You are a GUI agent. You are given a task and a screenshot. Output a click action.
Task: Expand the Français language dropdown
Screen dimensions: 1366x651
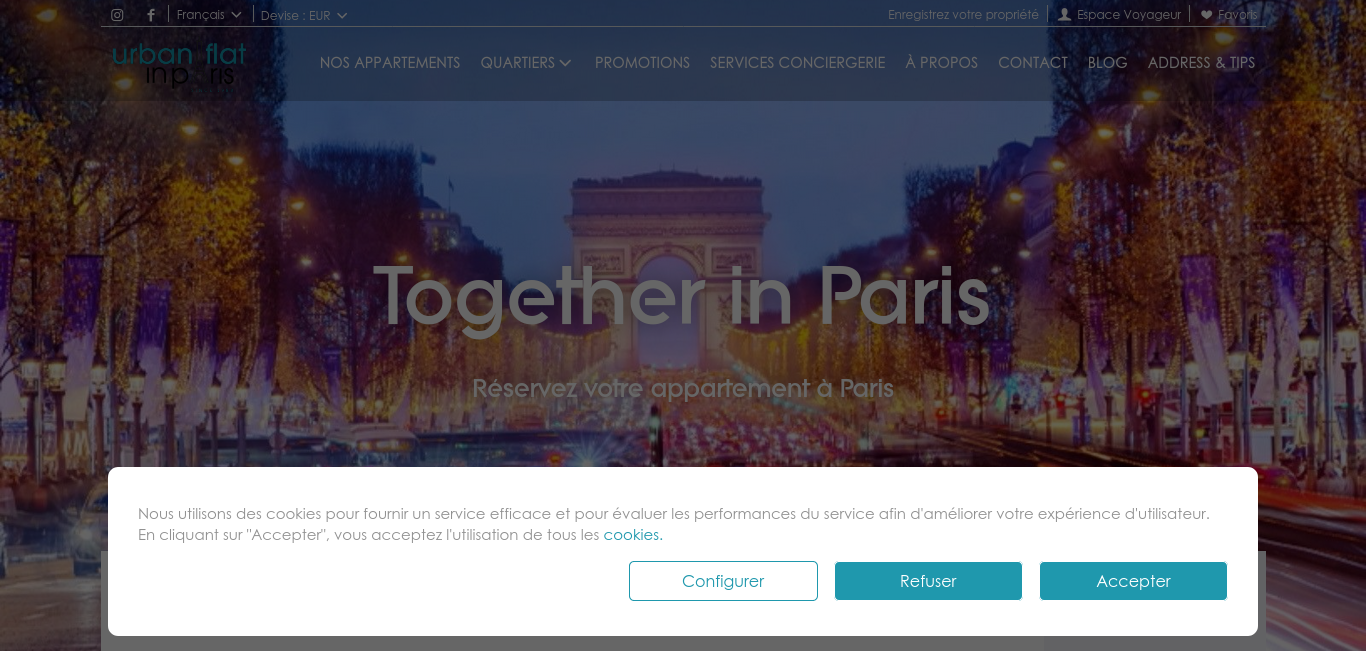coord(209,15)
